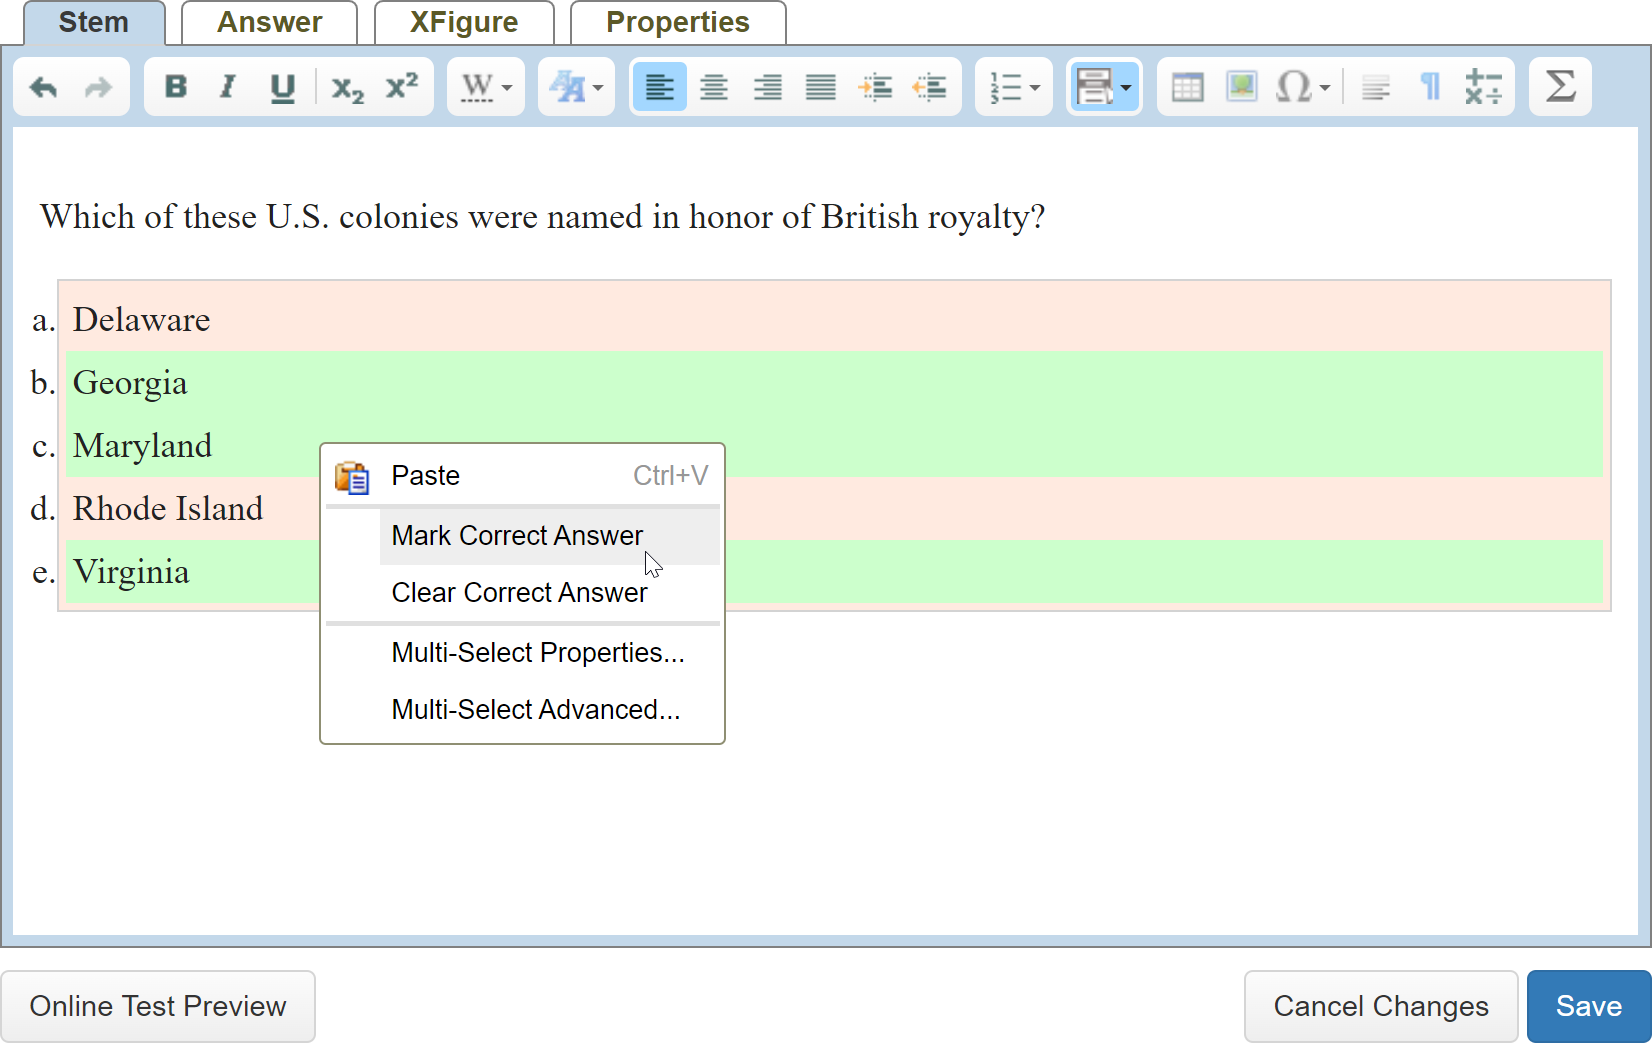Viewport: 1652px width, 1043px height.
Task: Click the paste clipboard icon in menu
Action: [352, 477]
